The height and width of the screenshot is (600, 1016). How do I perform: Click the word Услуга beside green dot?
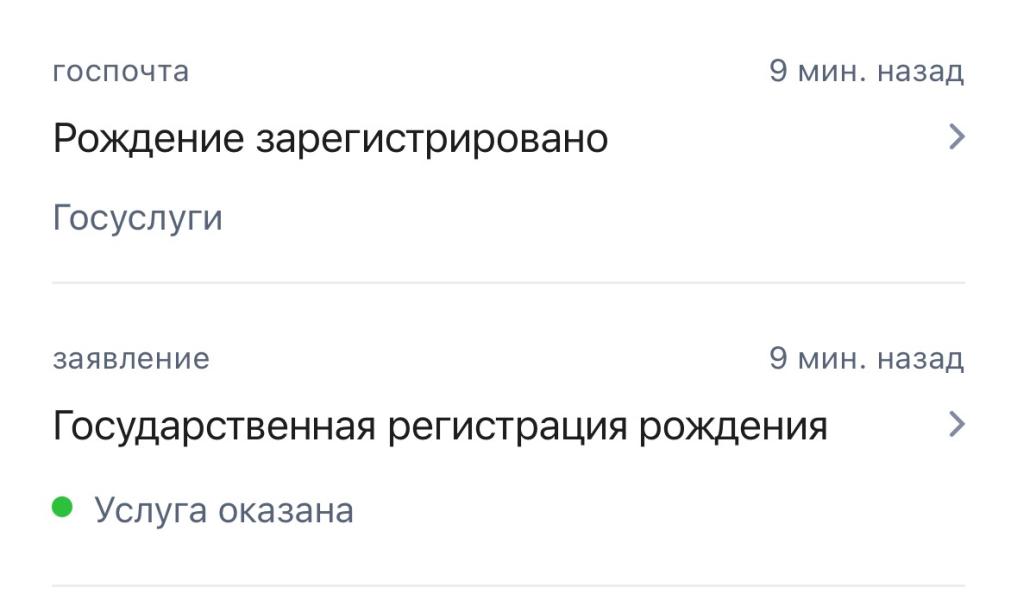[150, 510]
